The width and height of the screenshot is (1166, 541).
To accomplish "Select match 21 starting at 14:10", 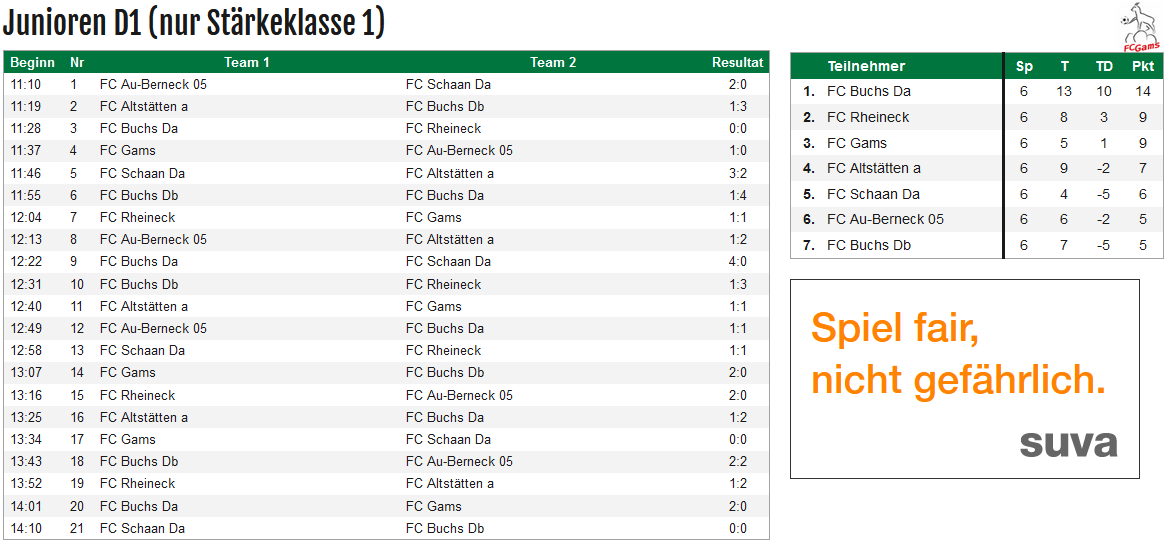I will click(387, 528).
